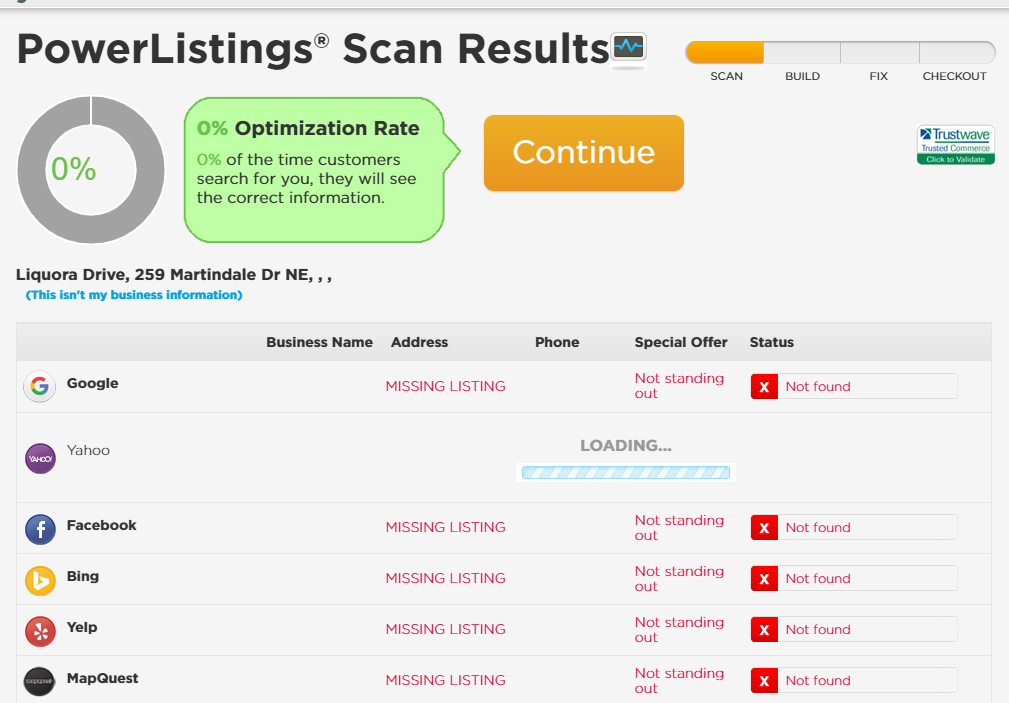The width and height of the screenshot is (1009, 703).
Task: Click the orange Continue button
Action: click(x=584, y=153)
